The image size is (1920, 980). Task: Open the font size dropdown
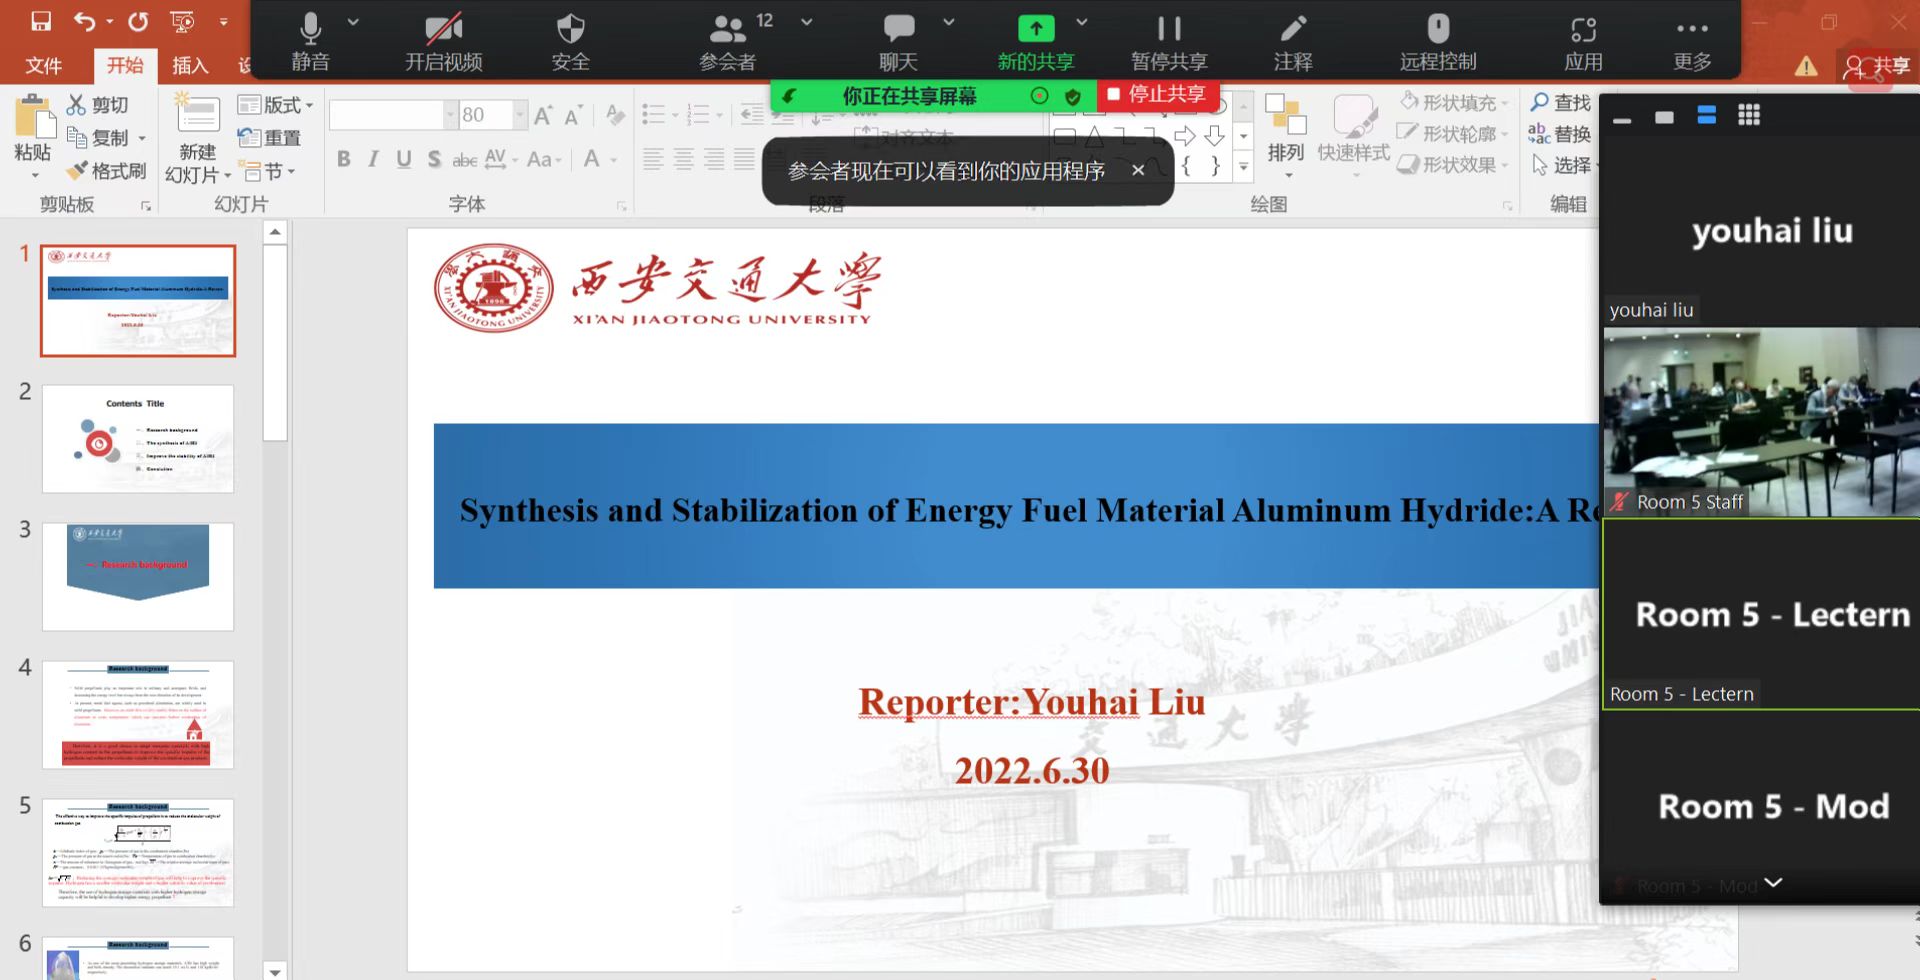pyautogui.click(x=519, y=115)
